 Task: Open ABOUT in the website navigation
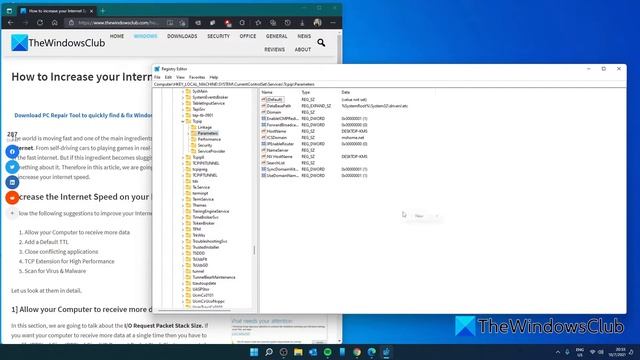302,49
